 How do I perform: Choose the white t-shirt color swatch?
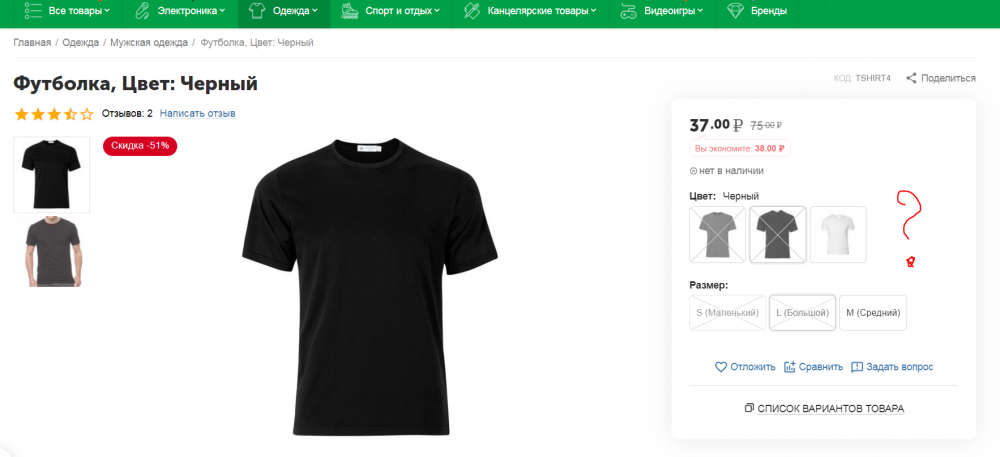[838, 234]
